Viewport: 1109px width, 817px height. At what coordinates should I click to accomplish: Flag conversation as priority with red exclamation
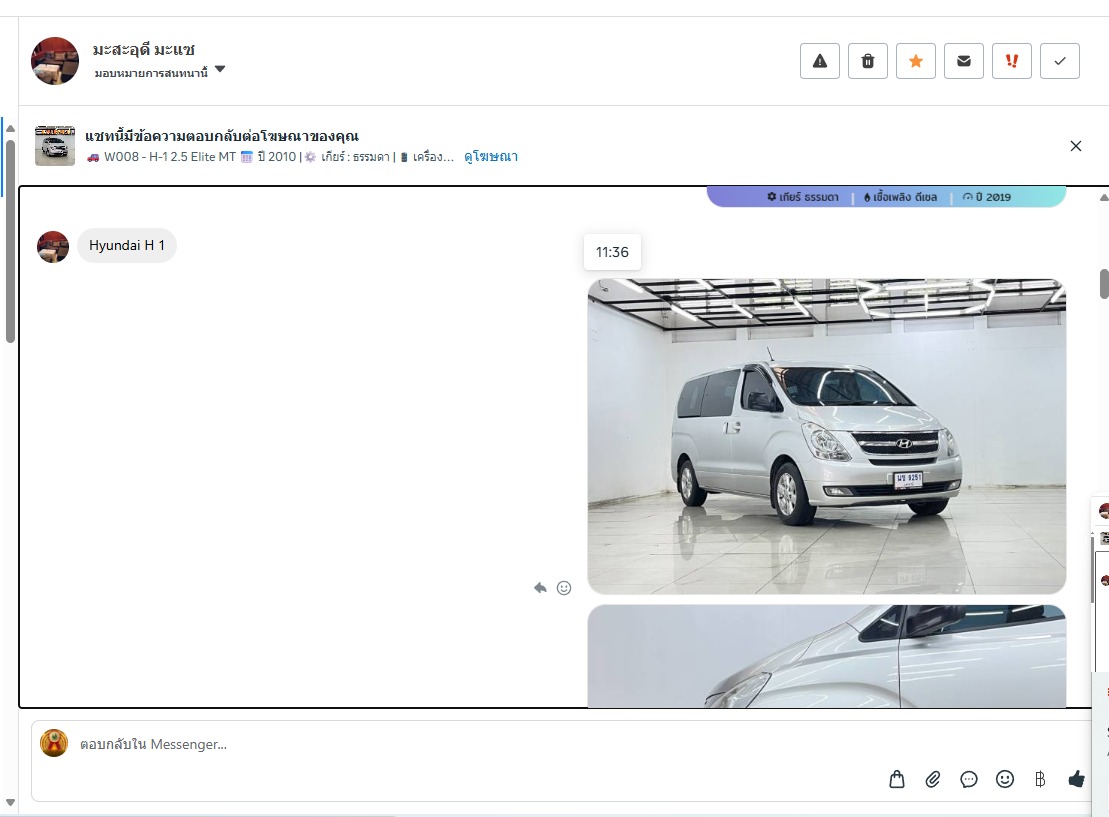point(1011,61)
